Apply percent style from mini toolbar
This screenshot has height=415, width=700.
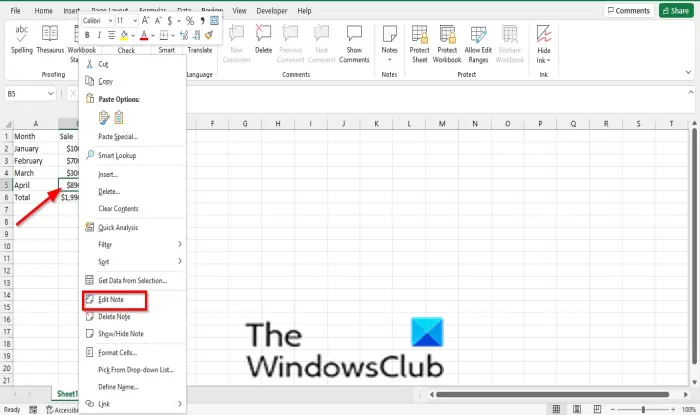coord(190,21)
